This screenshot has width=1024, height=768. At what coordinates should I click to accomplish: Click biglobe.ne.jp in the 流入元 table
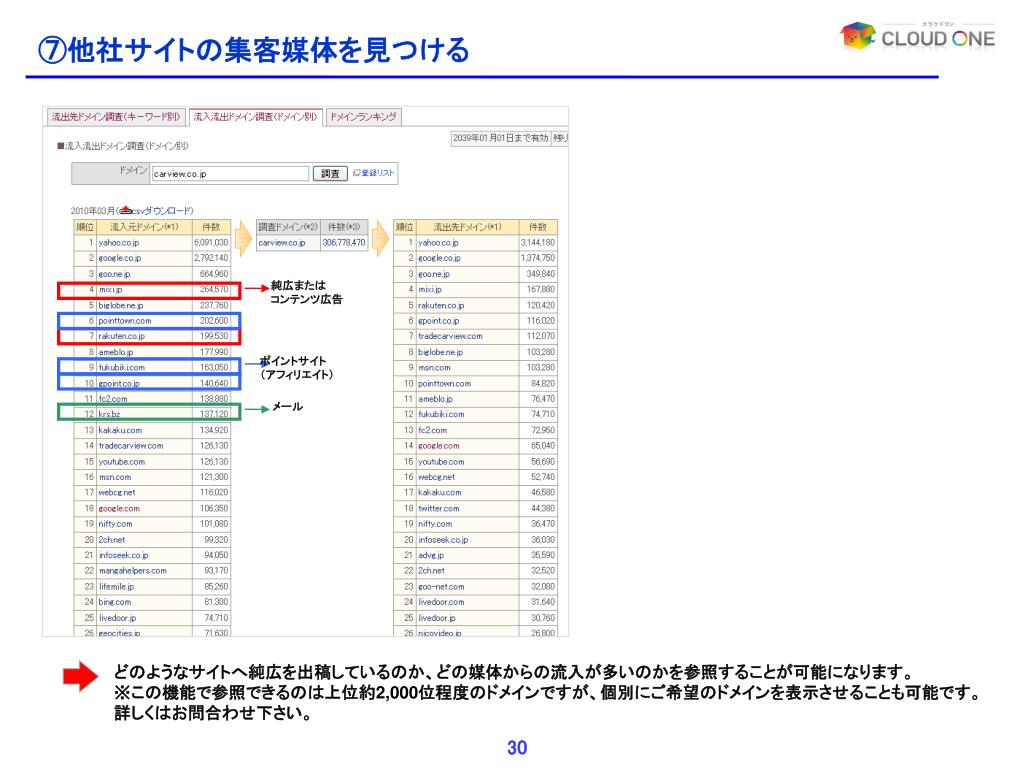pyautogui.click(x=121, y=305)
